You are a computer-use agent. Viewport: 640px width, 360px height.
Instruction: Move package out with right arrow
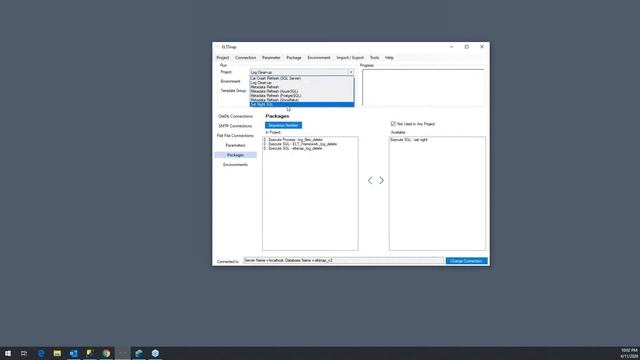[382, 180]
